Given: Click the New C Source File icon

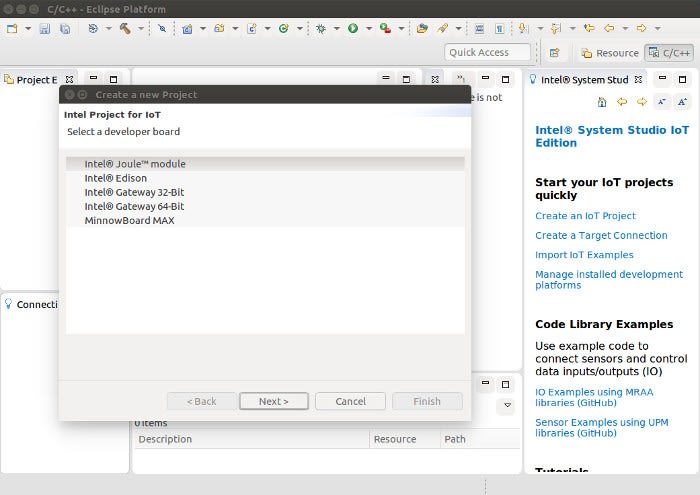Looking at the screenshot, I should (252, 29).
